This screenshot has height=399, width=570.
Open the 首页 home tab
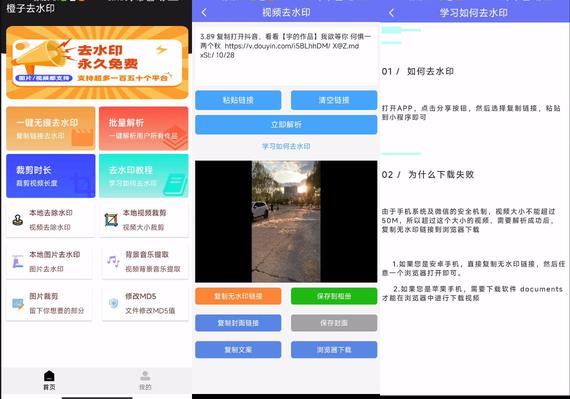point(49,380)
